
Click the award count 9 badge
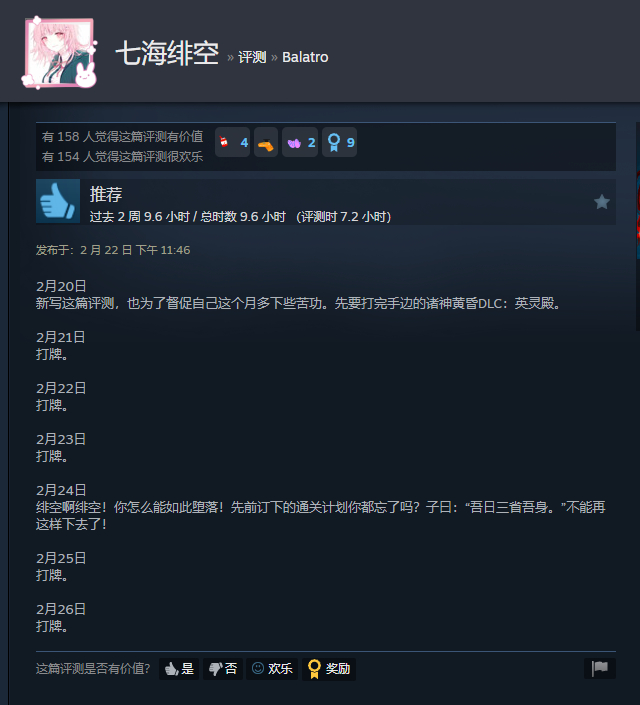click(x=340, y=143)
